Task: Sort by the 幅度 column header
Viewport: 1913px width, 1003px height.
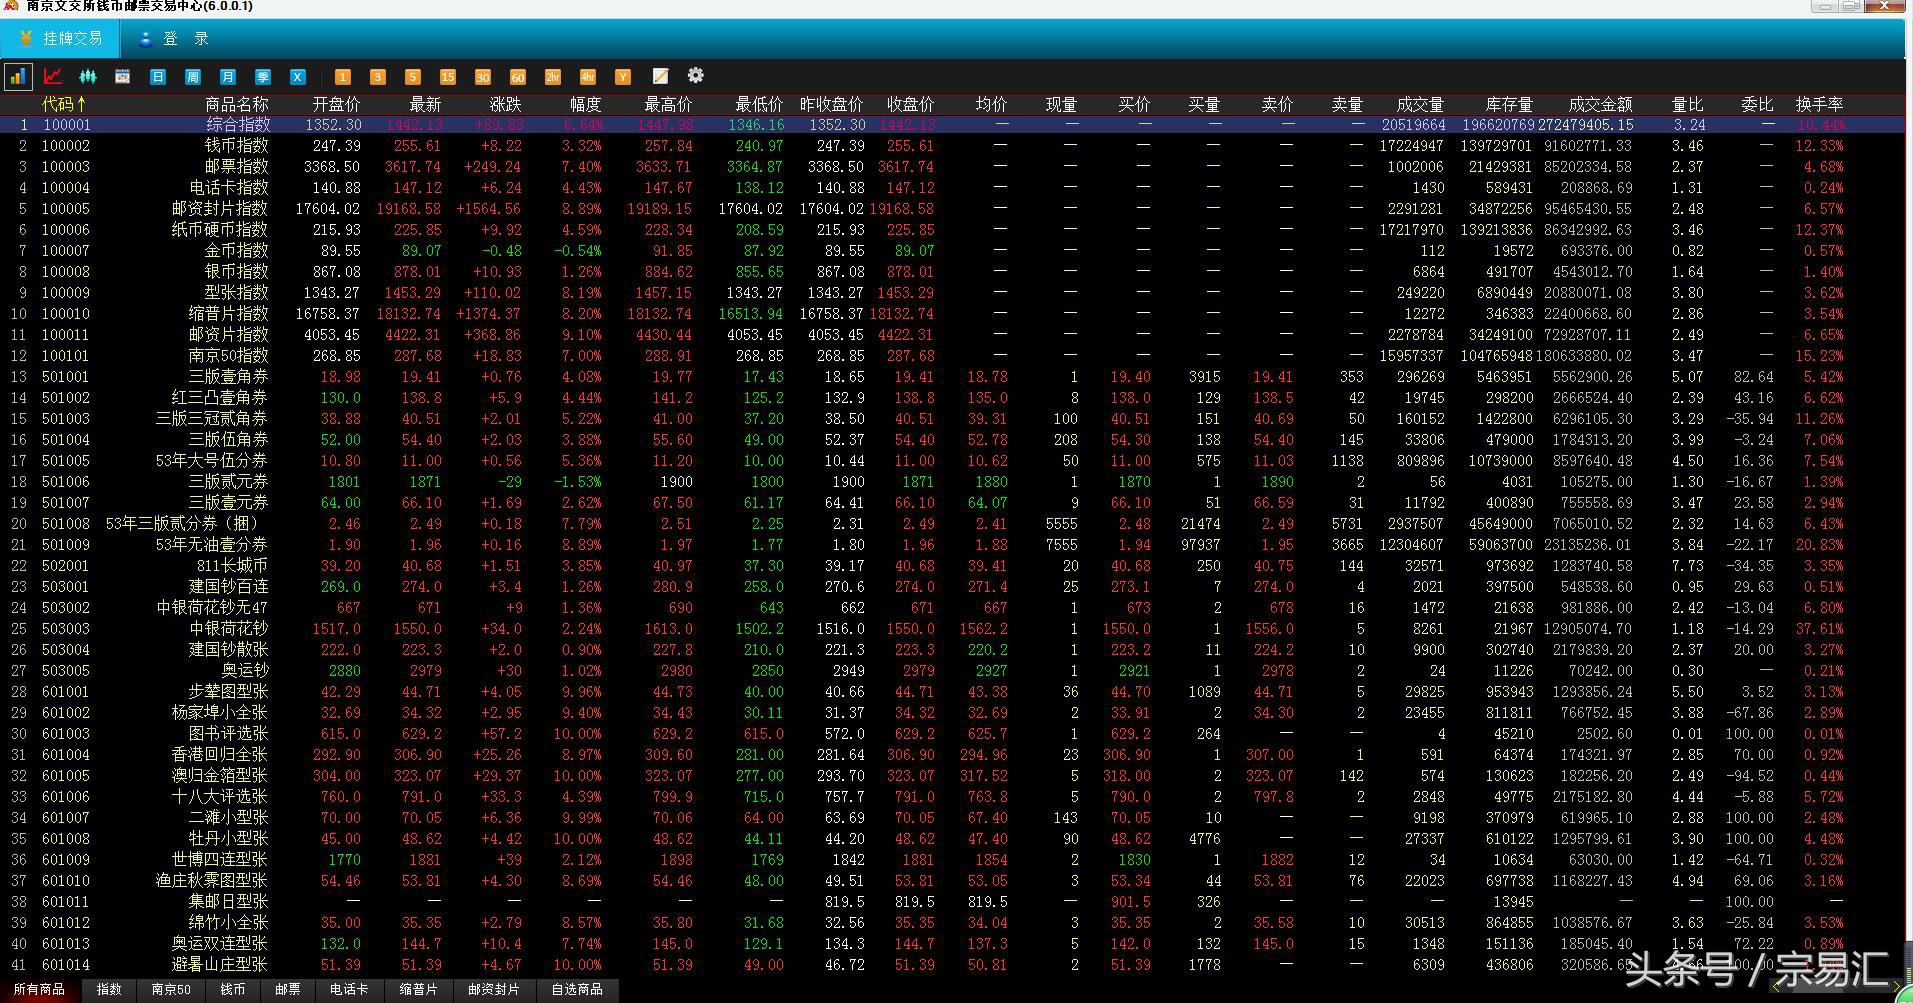Action: coord(585,104)
